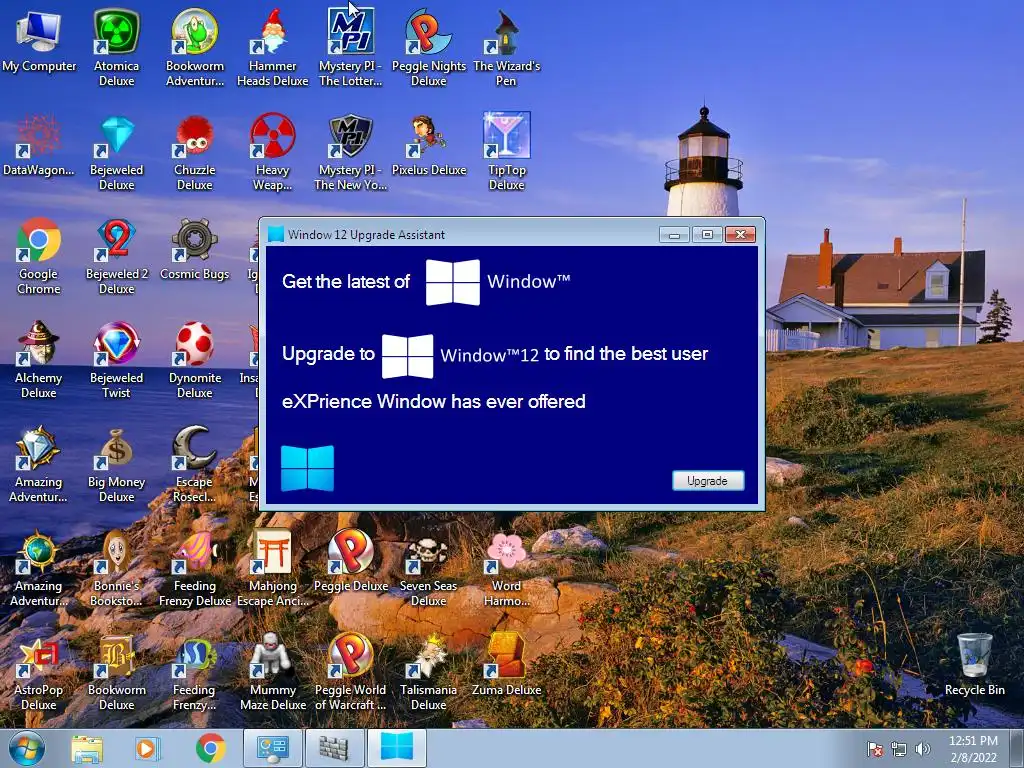Select Big Money Deluxe icon

(116, 464)
